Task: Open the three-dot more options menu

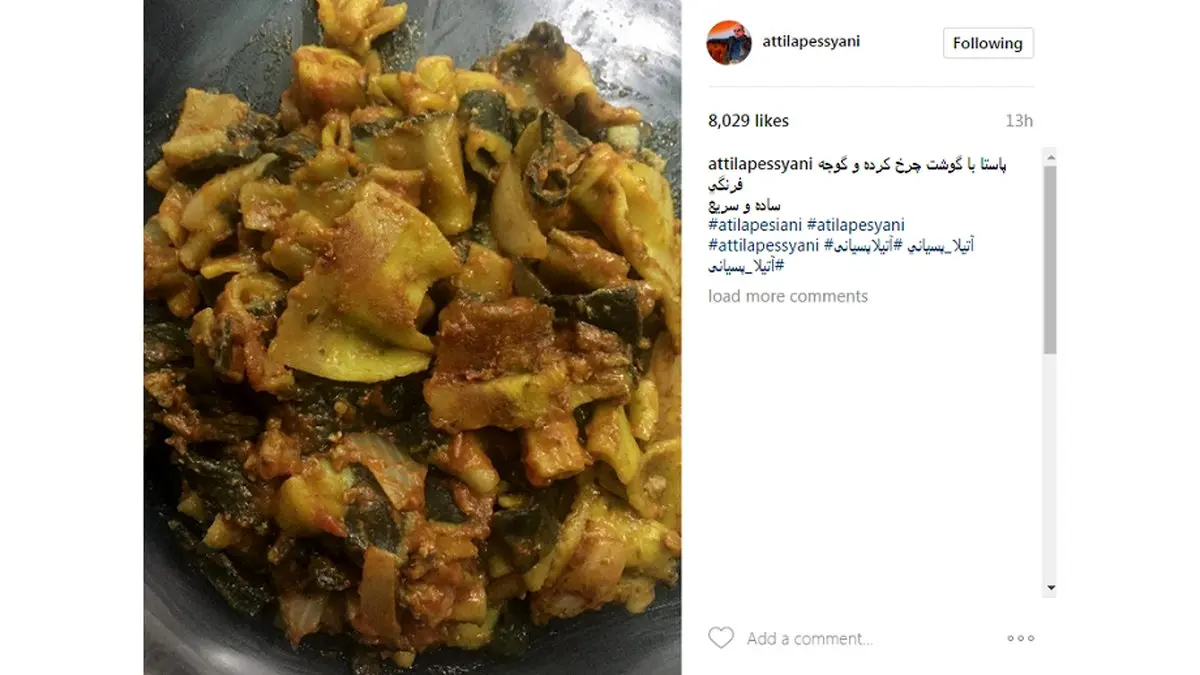Action: pos(1020,638)
